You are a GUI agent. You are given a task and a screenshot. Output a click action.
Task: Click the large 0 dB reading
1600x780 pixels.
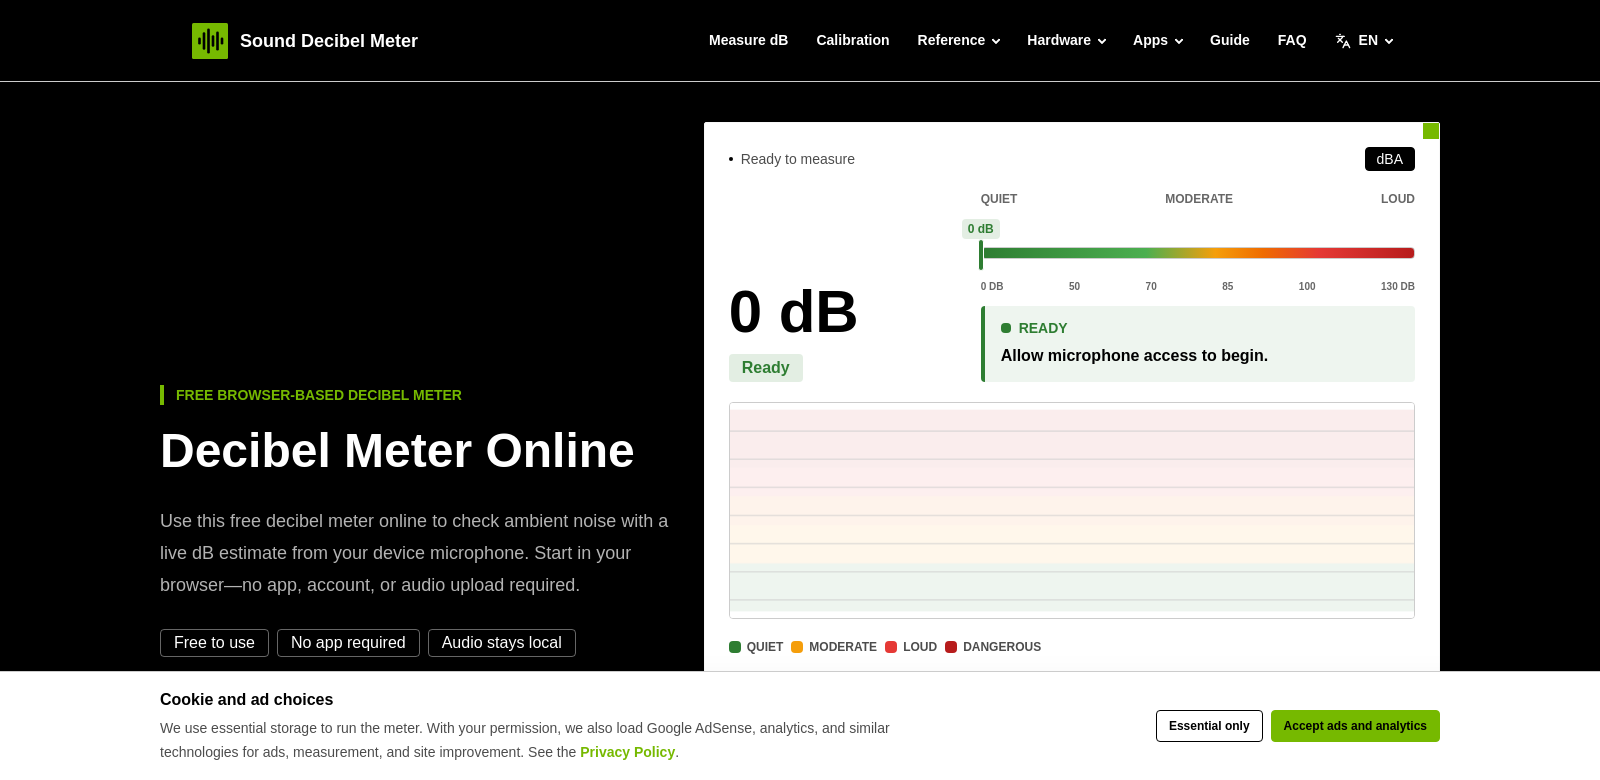(793, 312)
